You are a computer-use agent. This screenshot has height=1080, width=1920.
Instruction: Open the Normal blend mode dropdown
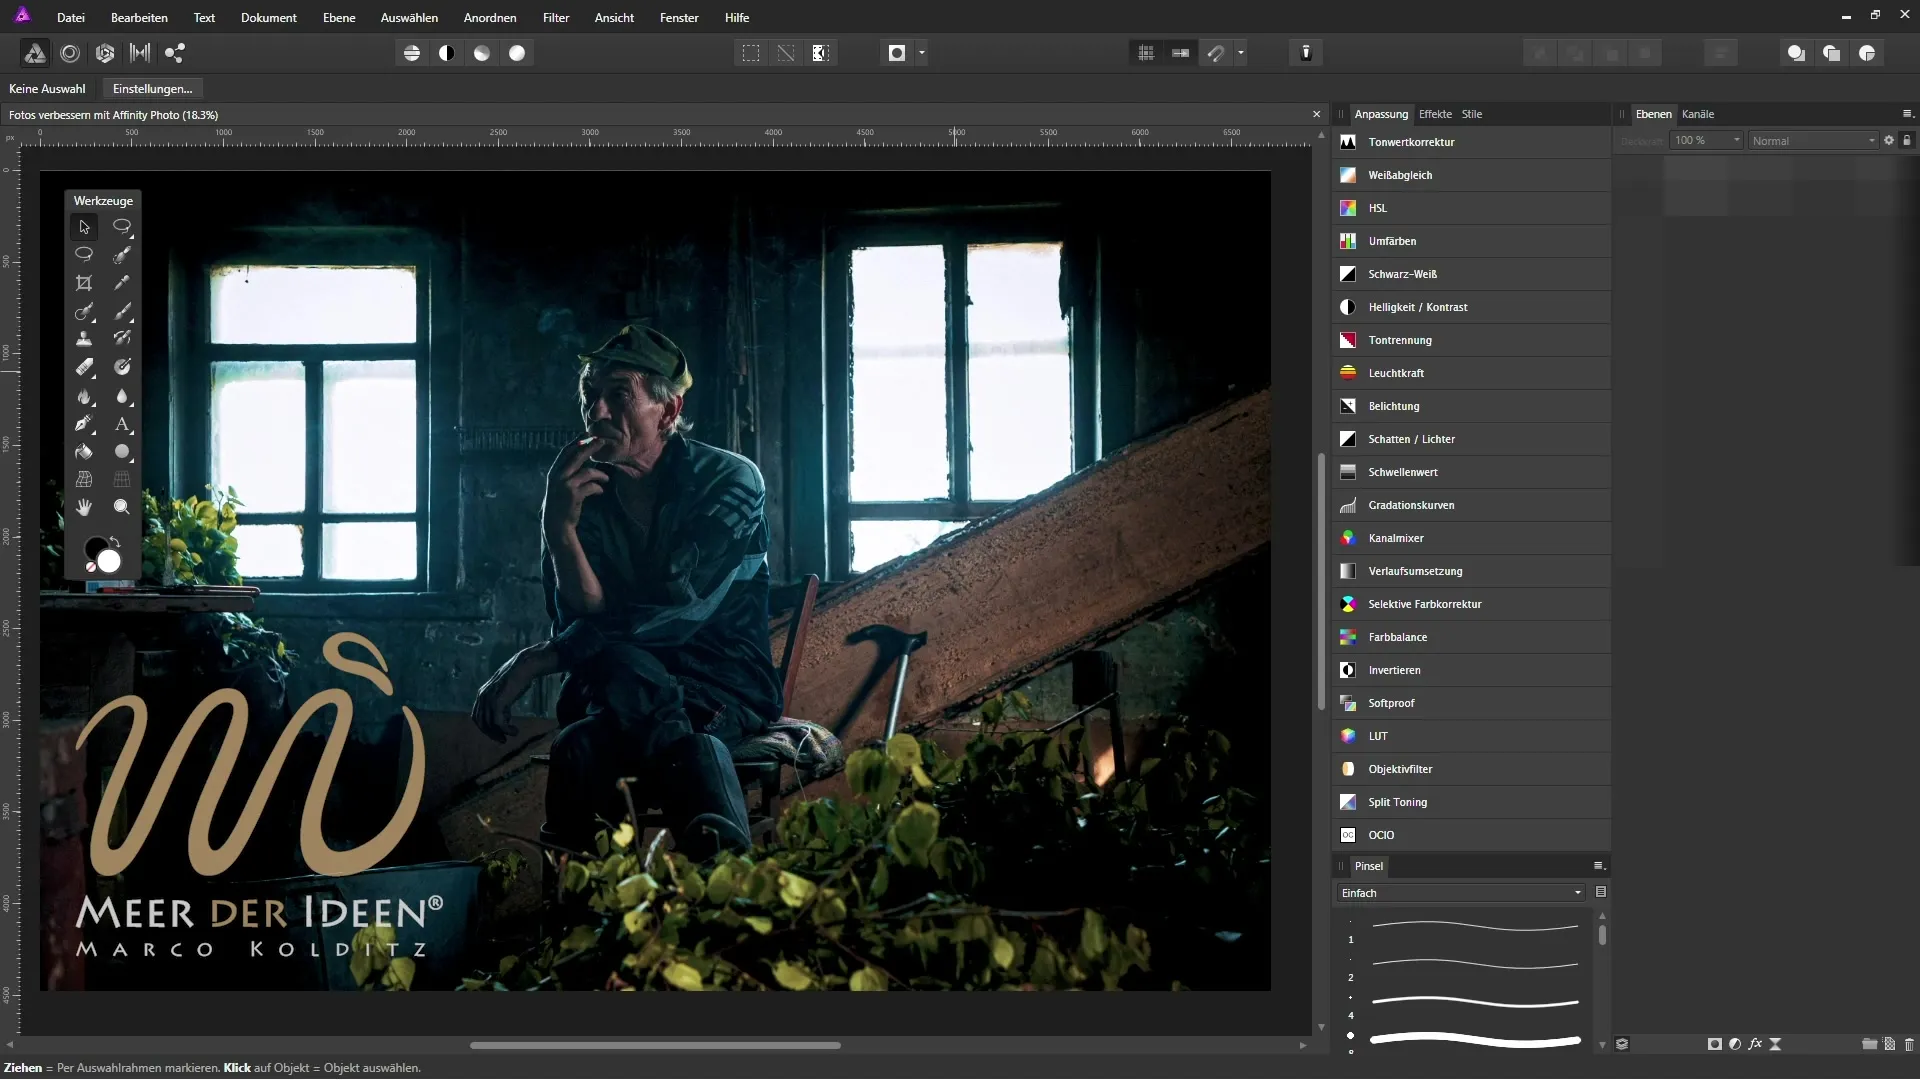pyautogui.click(x=1813, y=141)
